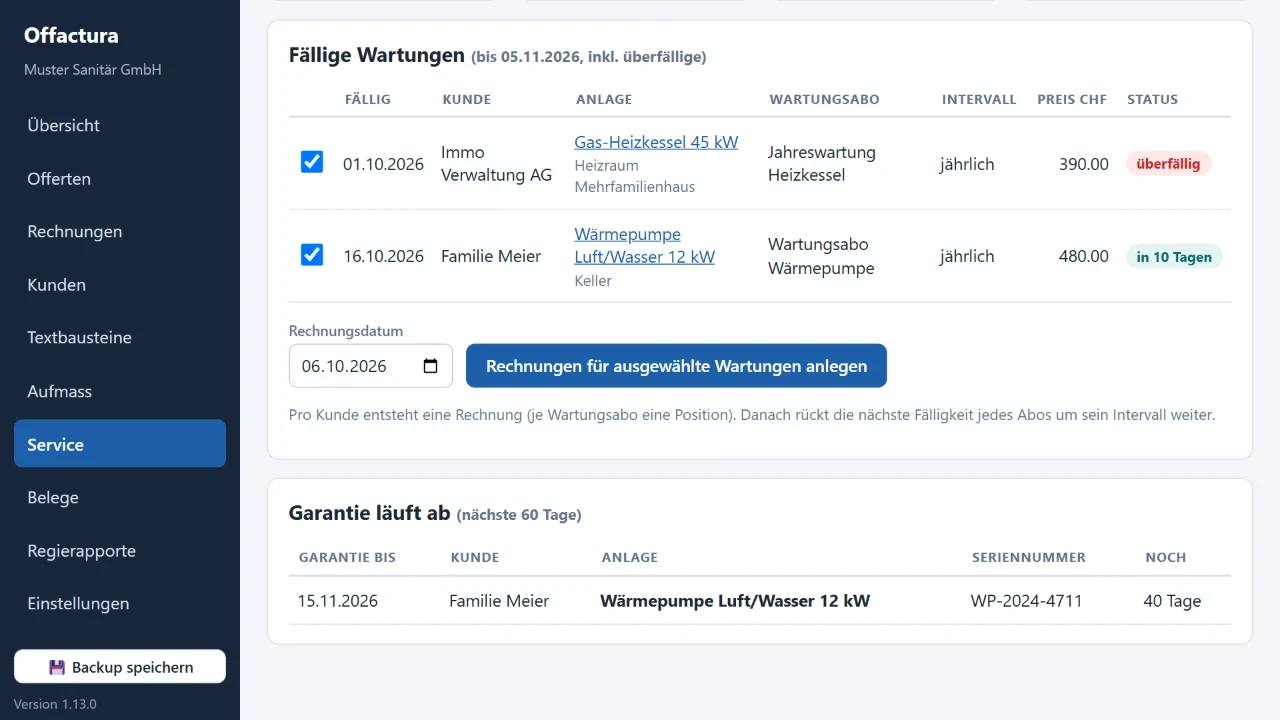Click Familie Meier in Fällige Wartungen table

491,256
